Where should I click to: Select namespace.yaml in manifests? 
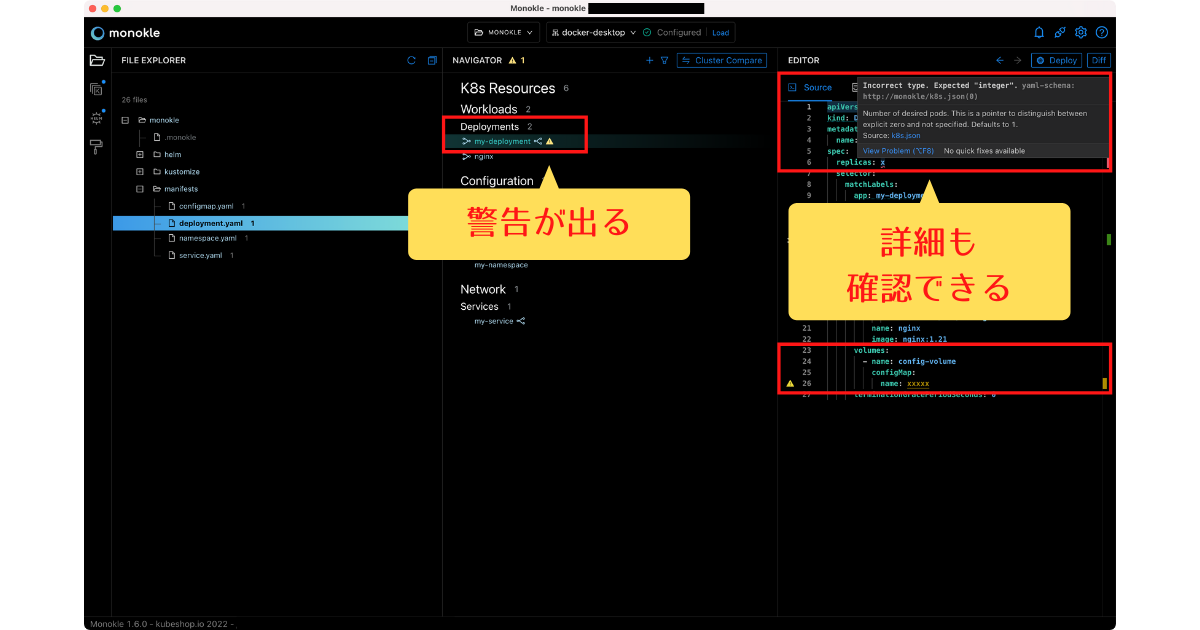pyautogui.click(x=208, y=238)
